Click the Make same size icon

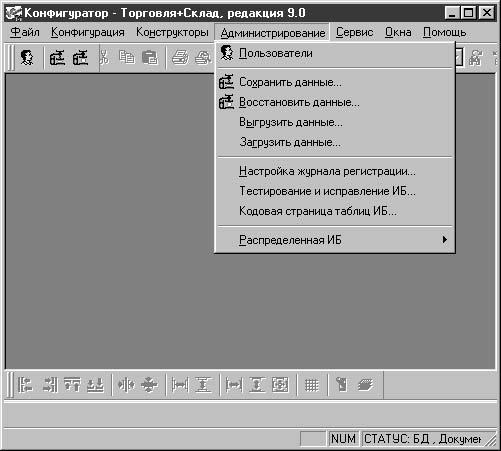pyautogui.click(x=280, y=385)
